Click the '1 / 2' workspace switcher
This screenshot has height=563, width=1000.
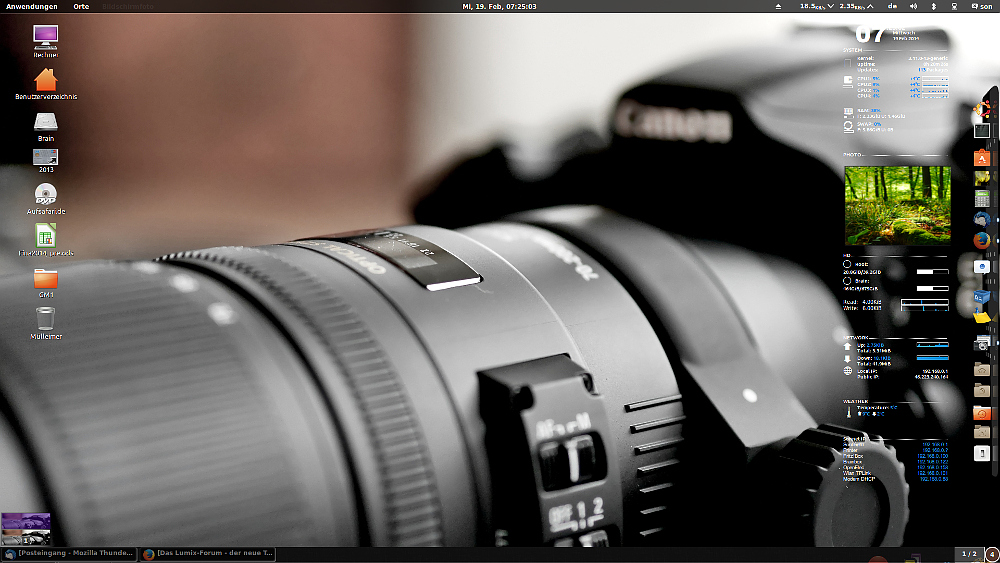coord(968,554)
